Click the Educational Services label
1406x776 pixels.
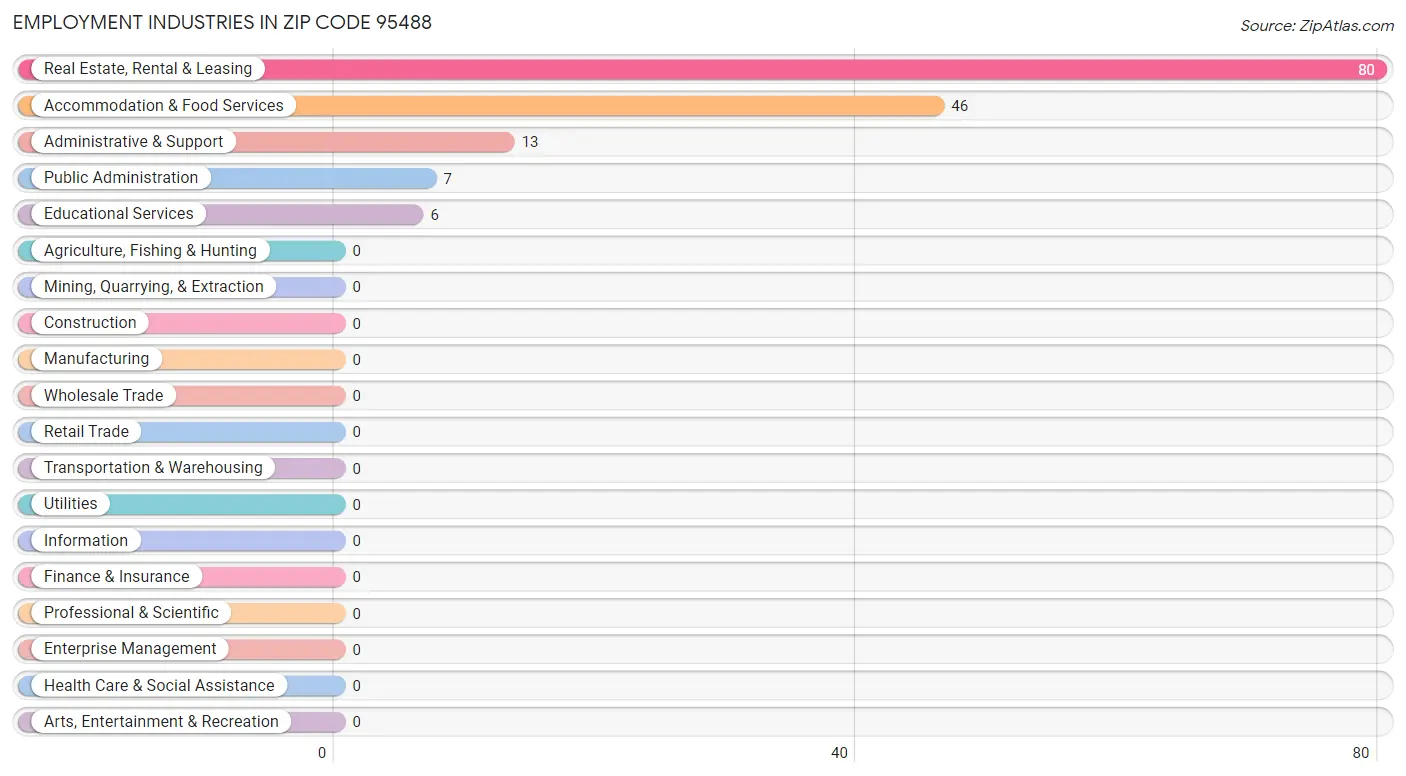[119, 214]
